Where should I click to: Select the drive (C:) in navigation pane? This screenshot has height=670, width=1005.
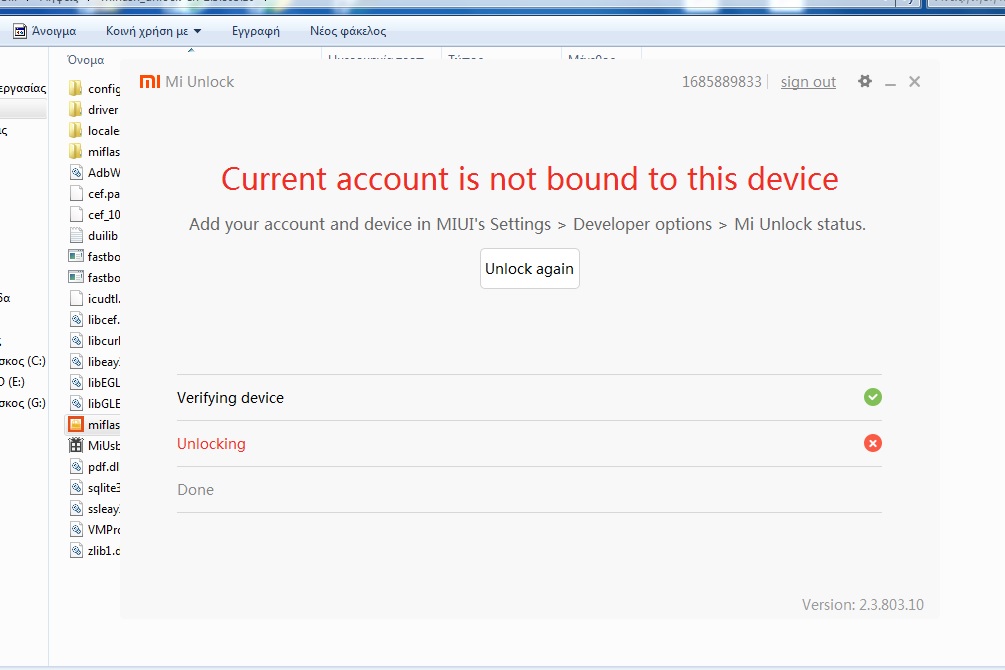(x=22, y=361)
